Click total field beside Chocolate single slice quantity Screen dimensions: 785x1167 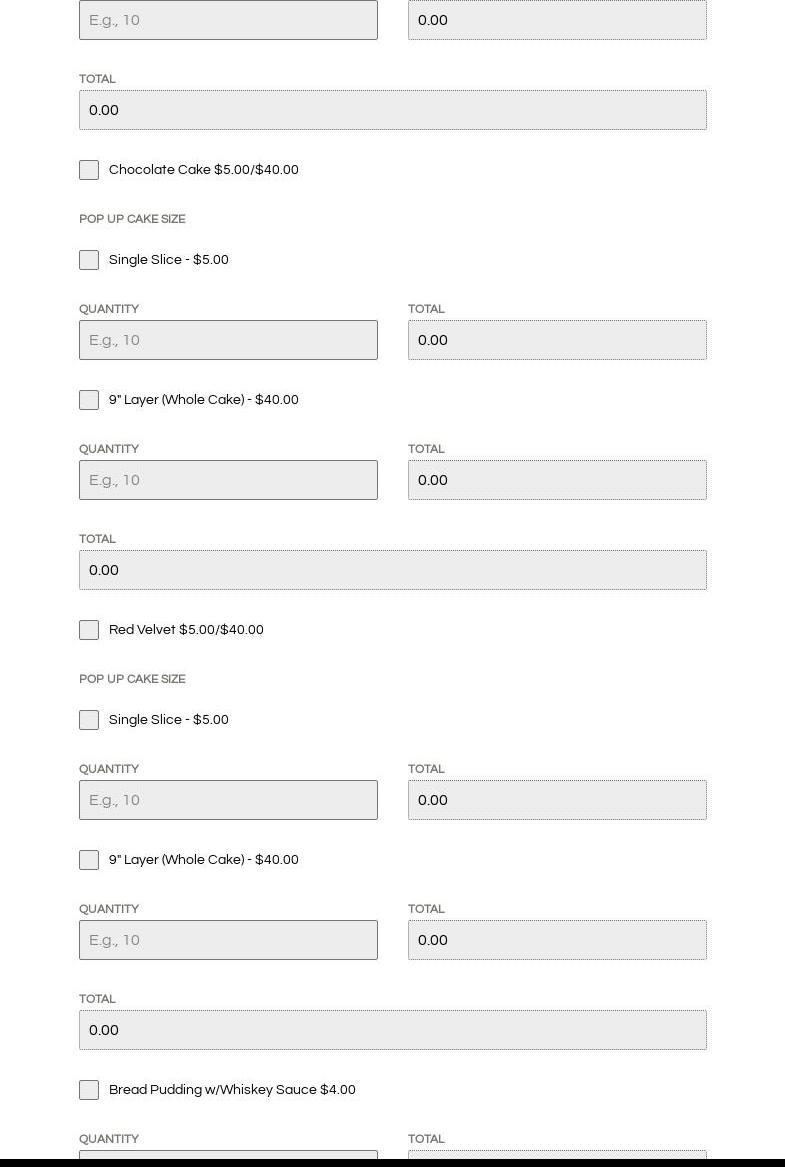coord(557,340)
